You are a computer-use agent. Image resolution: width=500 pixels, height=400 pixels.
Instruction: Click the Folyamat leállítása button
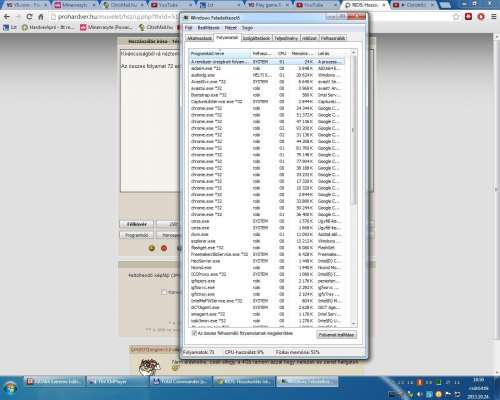(x=336, y=335)
